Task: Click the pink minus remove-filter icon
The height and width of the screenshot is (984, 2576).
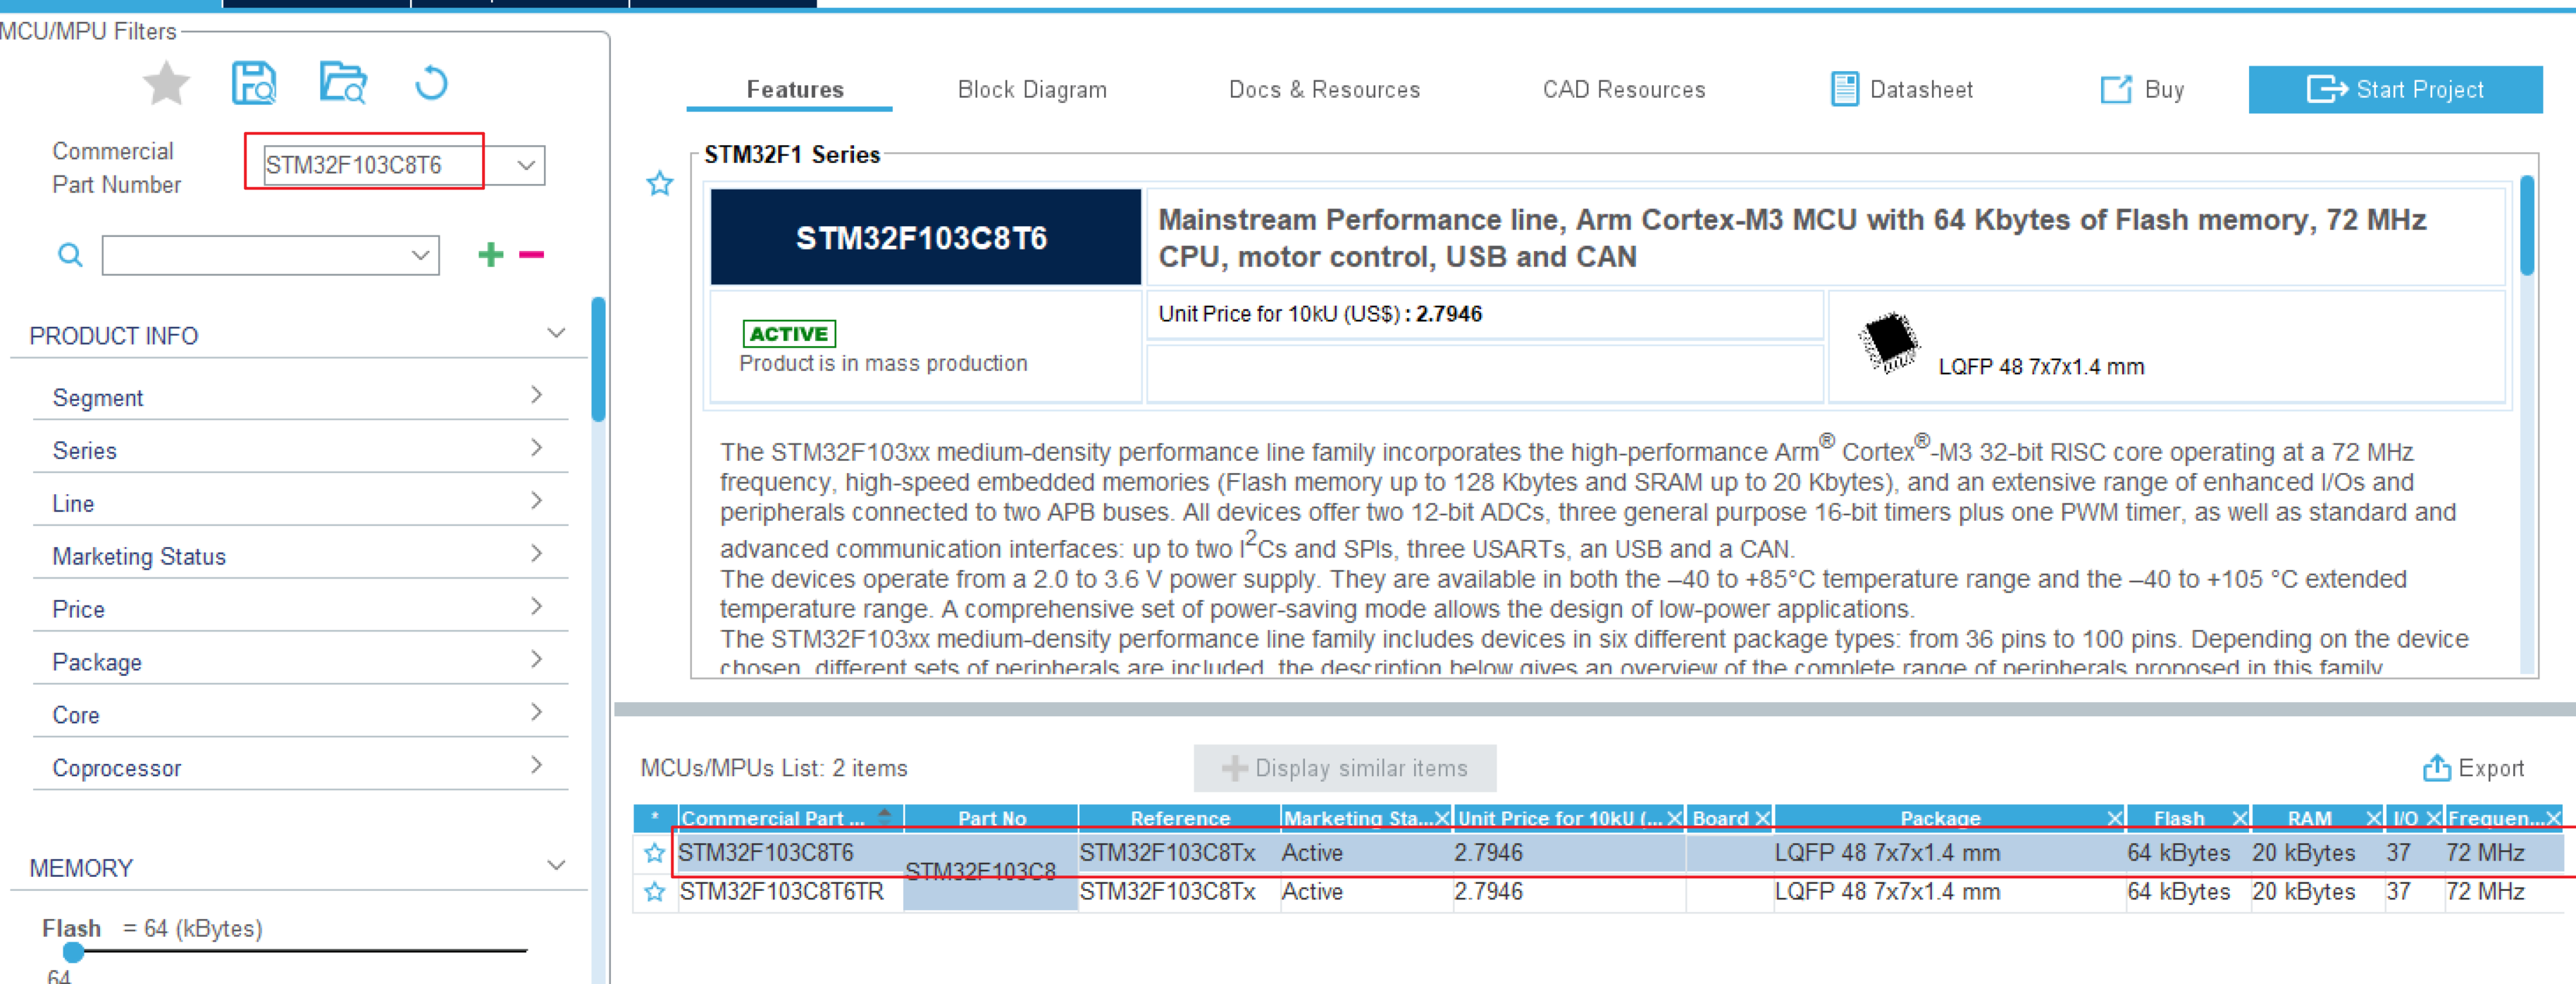Action: pyautogui.click(x=531, y=255)
